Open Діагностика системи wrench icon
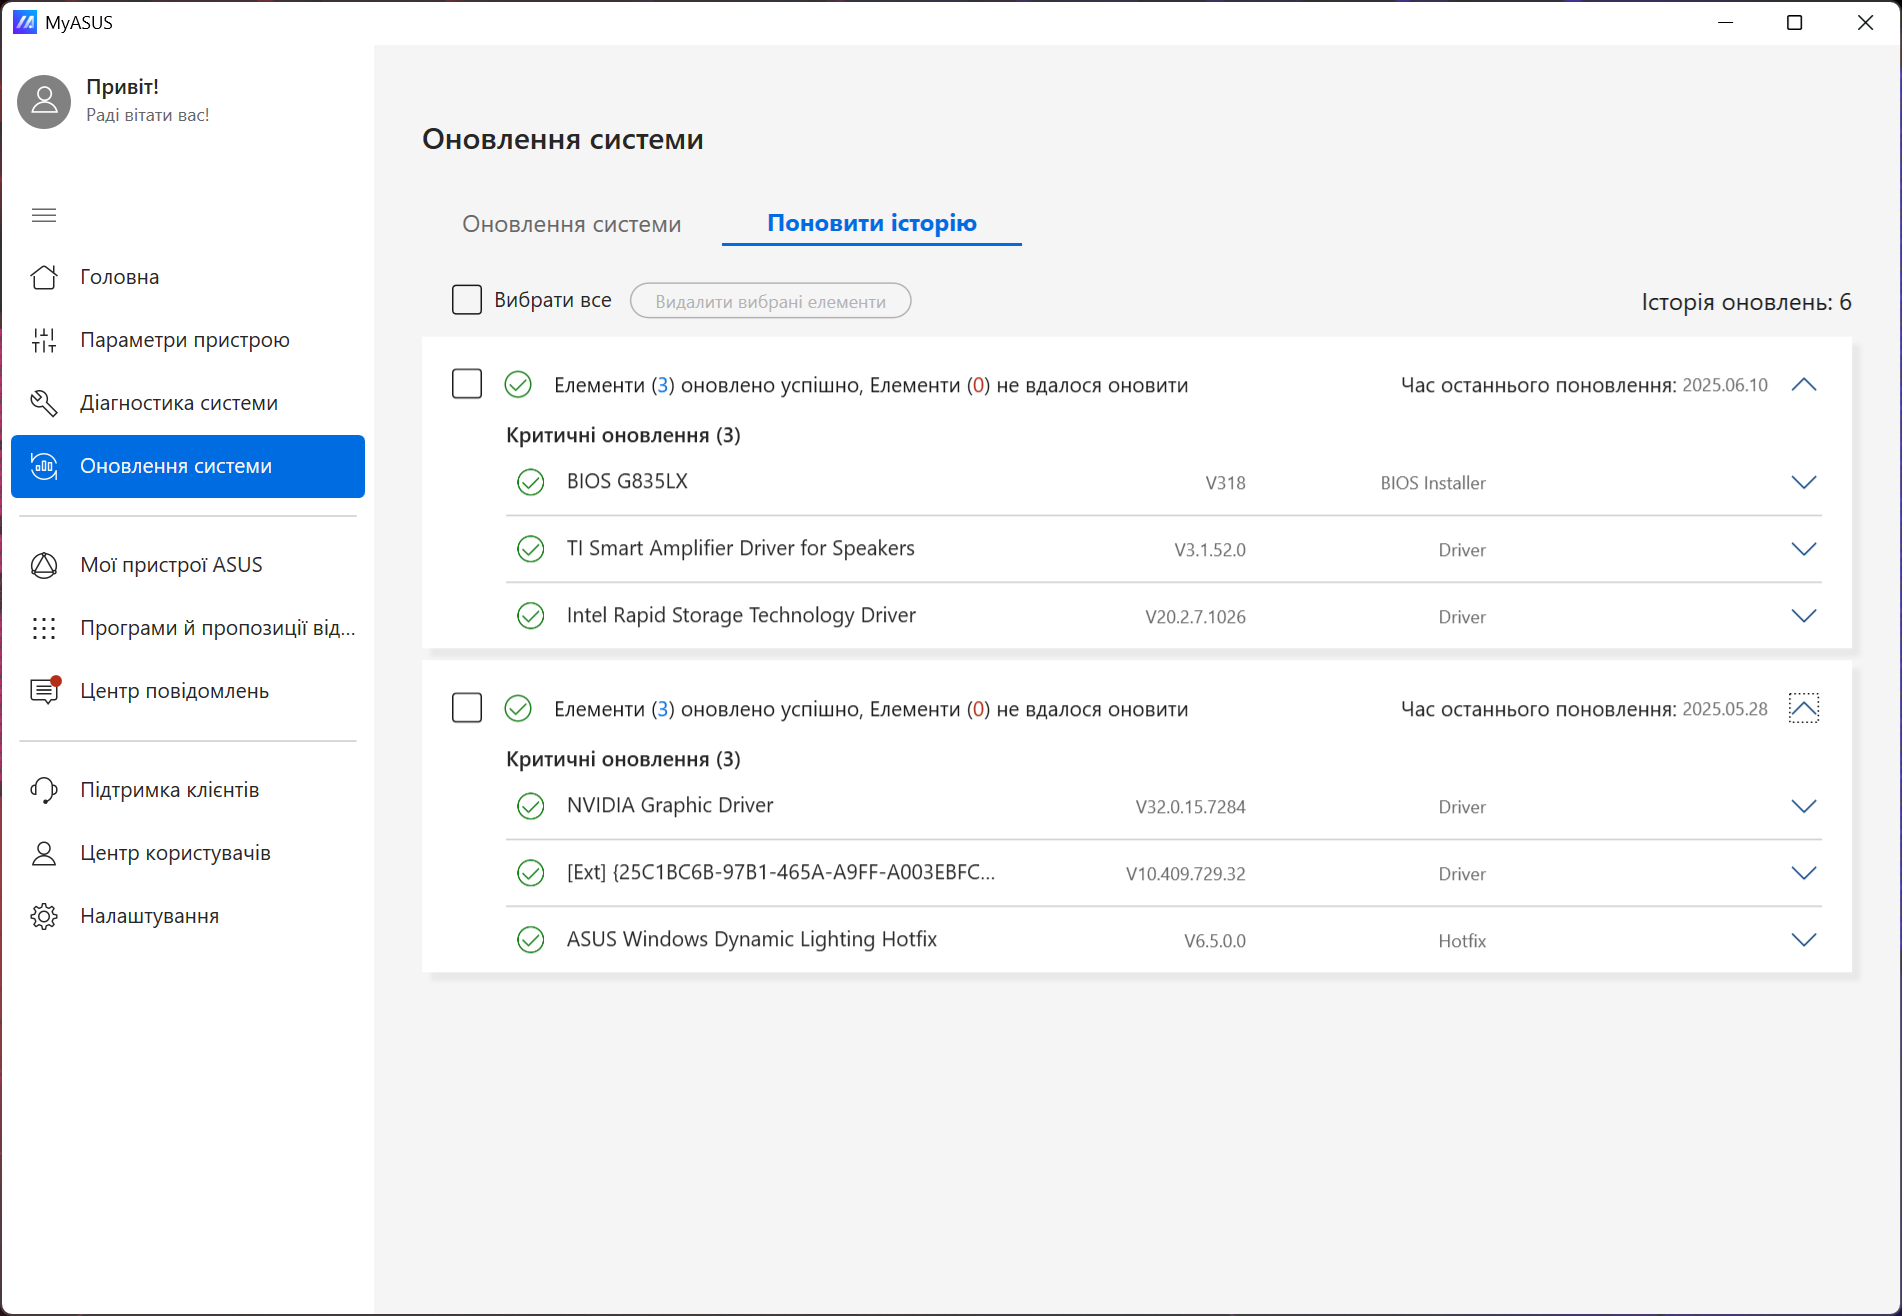The image size is (1902, 1316). point(44,403)
